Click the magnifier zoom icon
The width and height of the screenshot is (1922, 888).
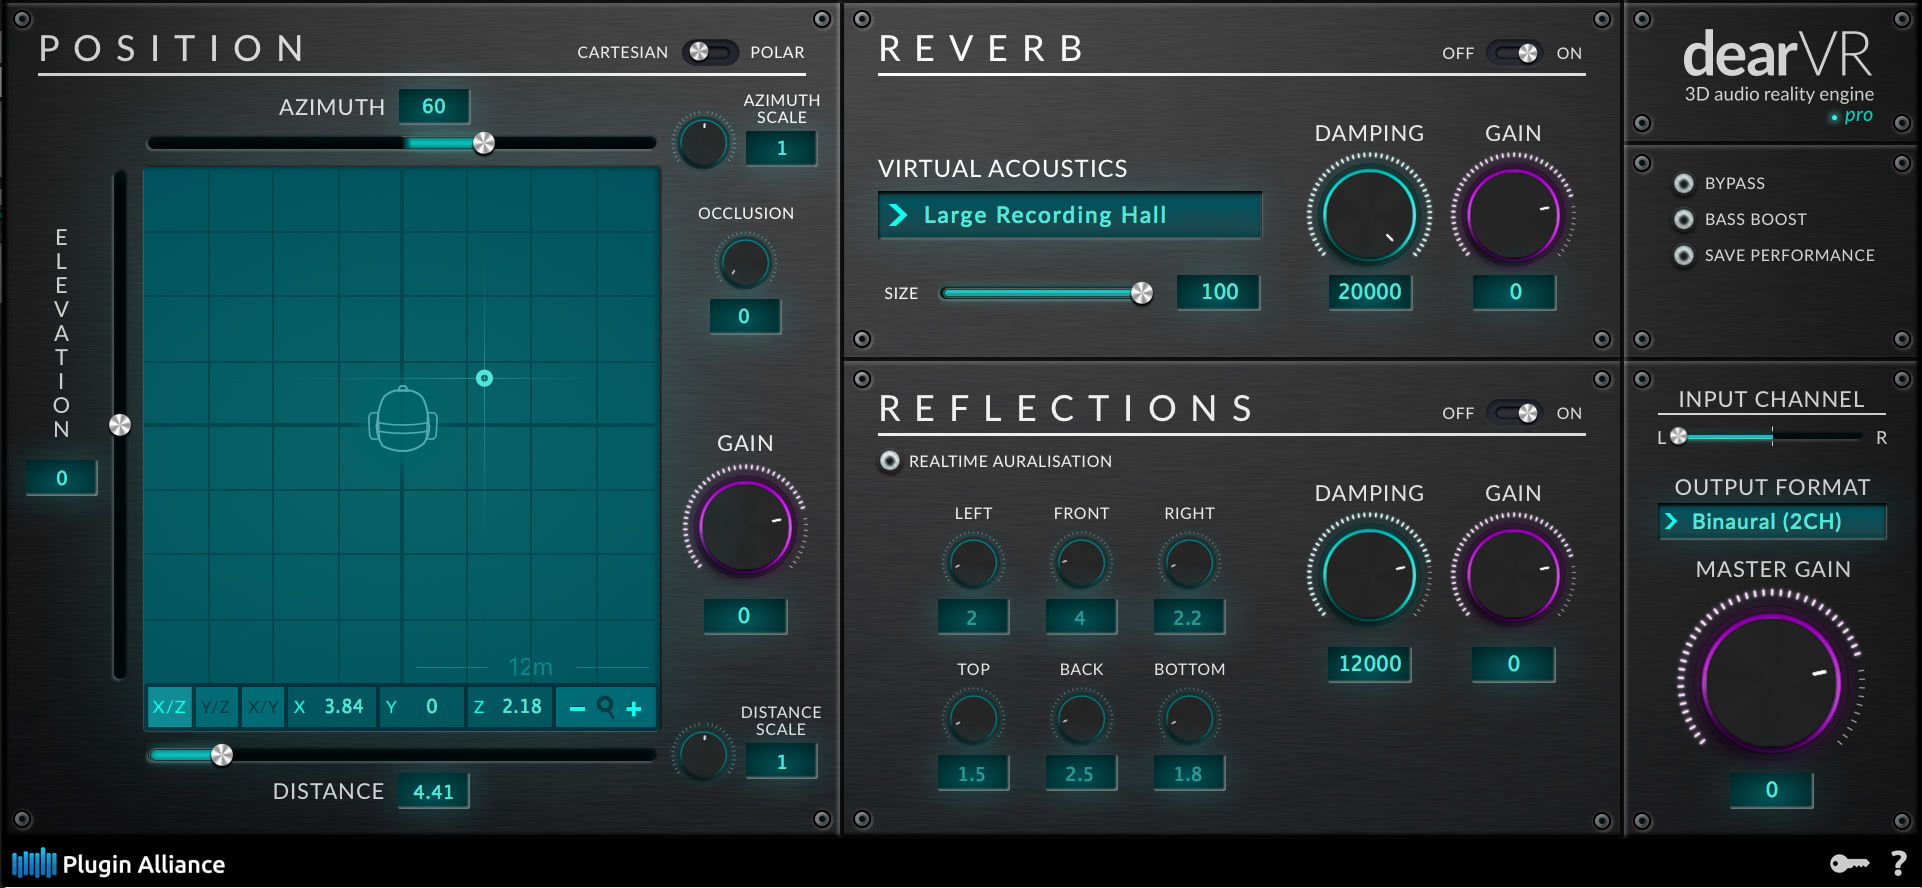(606, 707)
